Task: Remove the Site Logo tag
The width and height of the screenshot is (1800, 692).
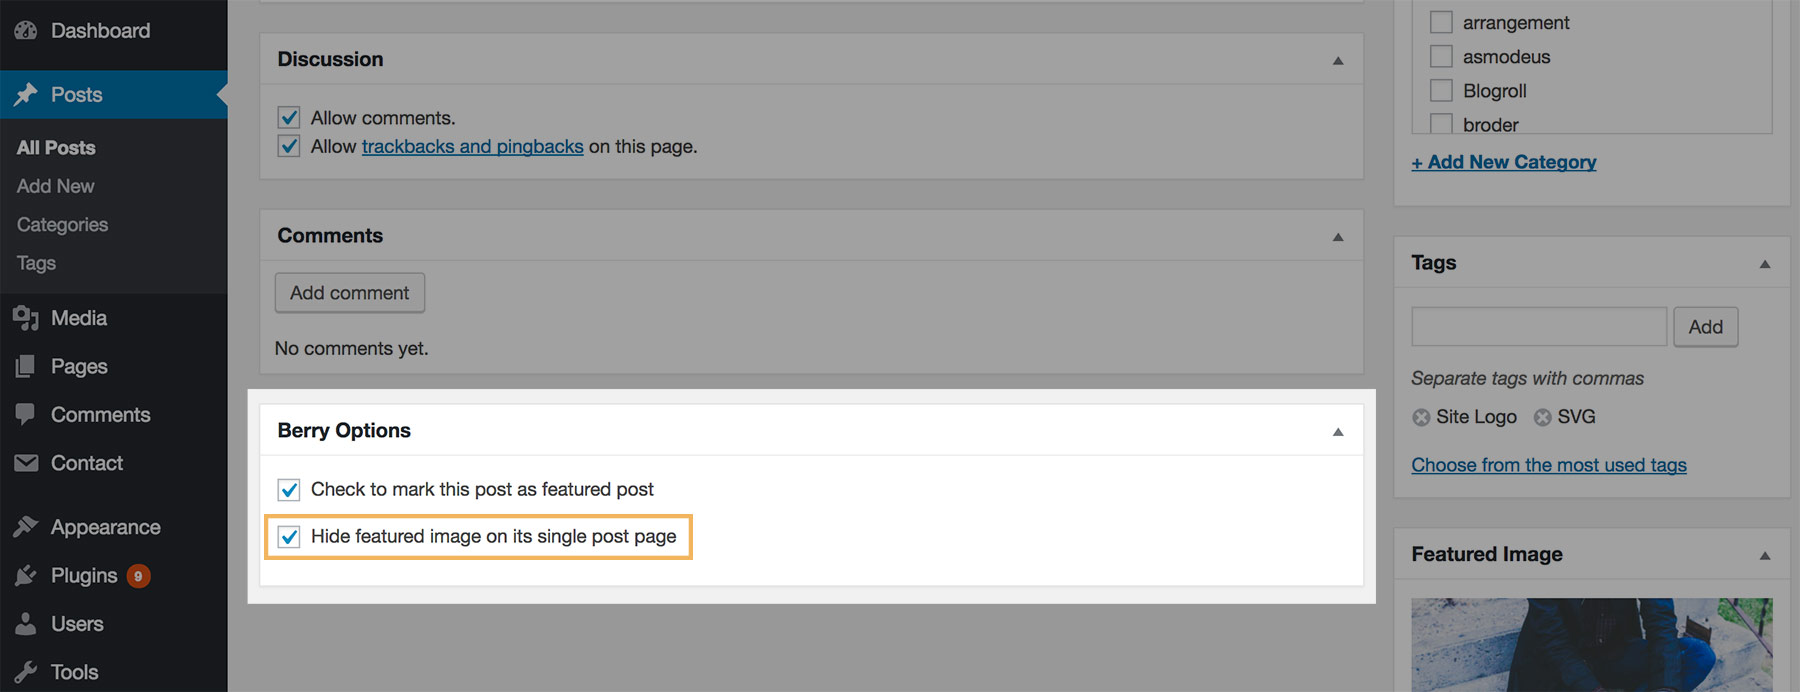Action: coord(1421,417)
